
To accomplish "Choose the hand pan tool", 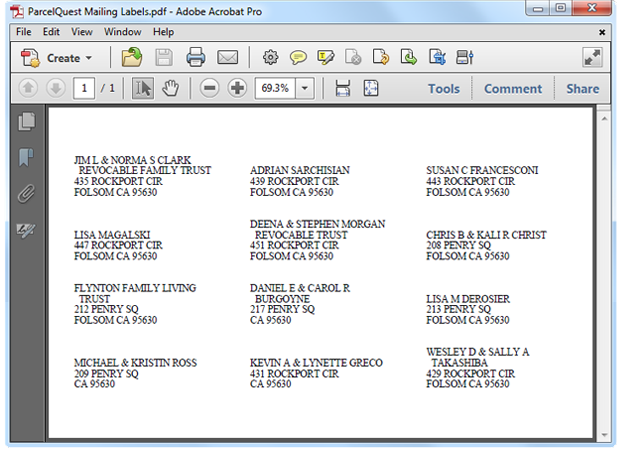I will (170, 88).
